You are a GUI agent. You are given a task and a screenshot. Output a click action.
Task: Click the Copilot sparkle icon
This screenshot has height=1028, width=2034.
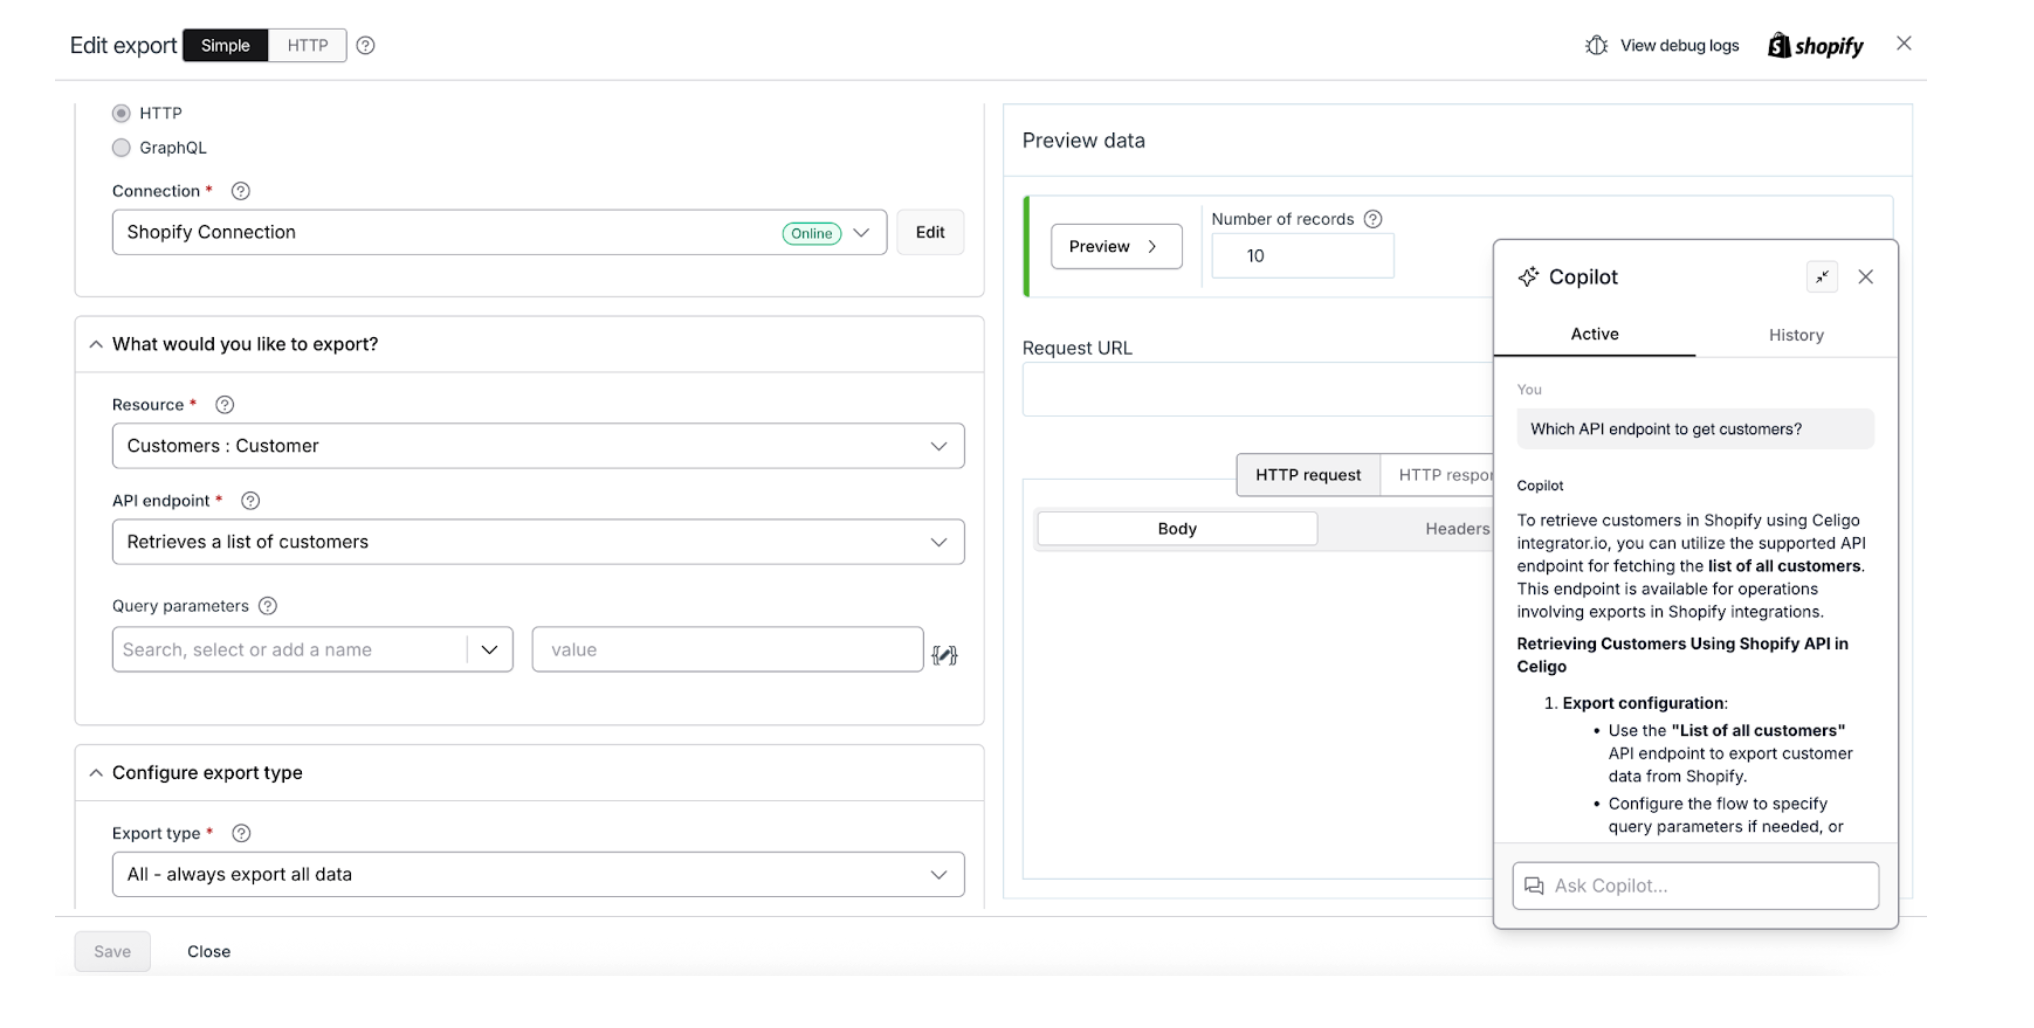tap(1529, 277)
